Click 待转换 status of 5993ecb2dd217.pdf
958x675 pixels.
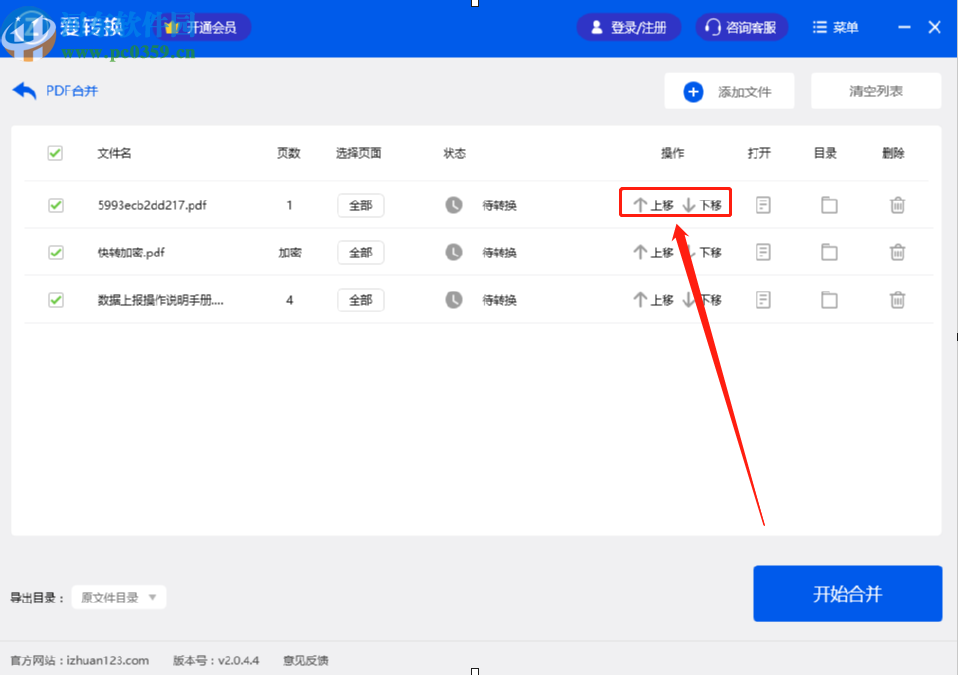pyautogui.click(x=499, y=205)
